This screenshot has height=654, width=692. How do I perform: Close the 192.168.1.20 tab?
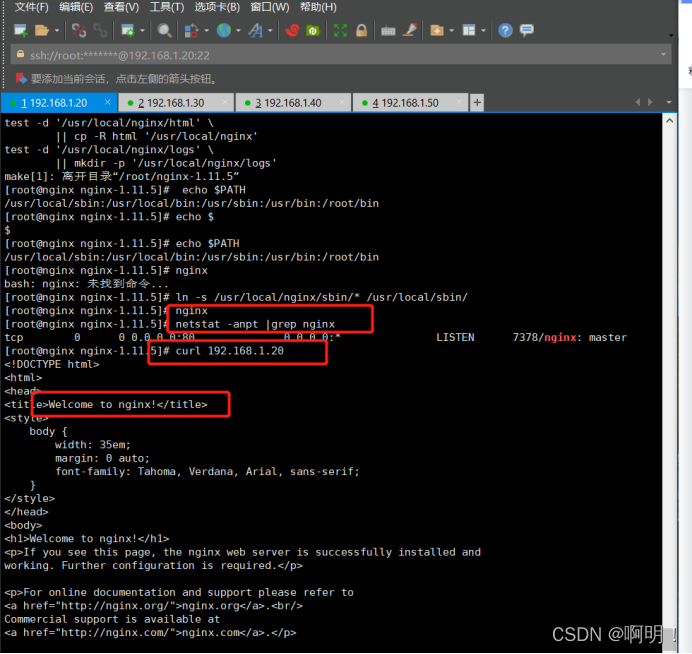[108, 102]
